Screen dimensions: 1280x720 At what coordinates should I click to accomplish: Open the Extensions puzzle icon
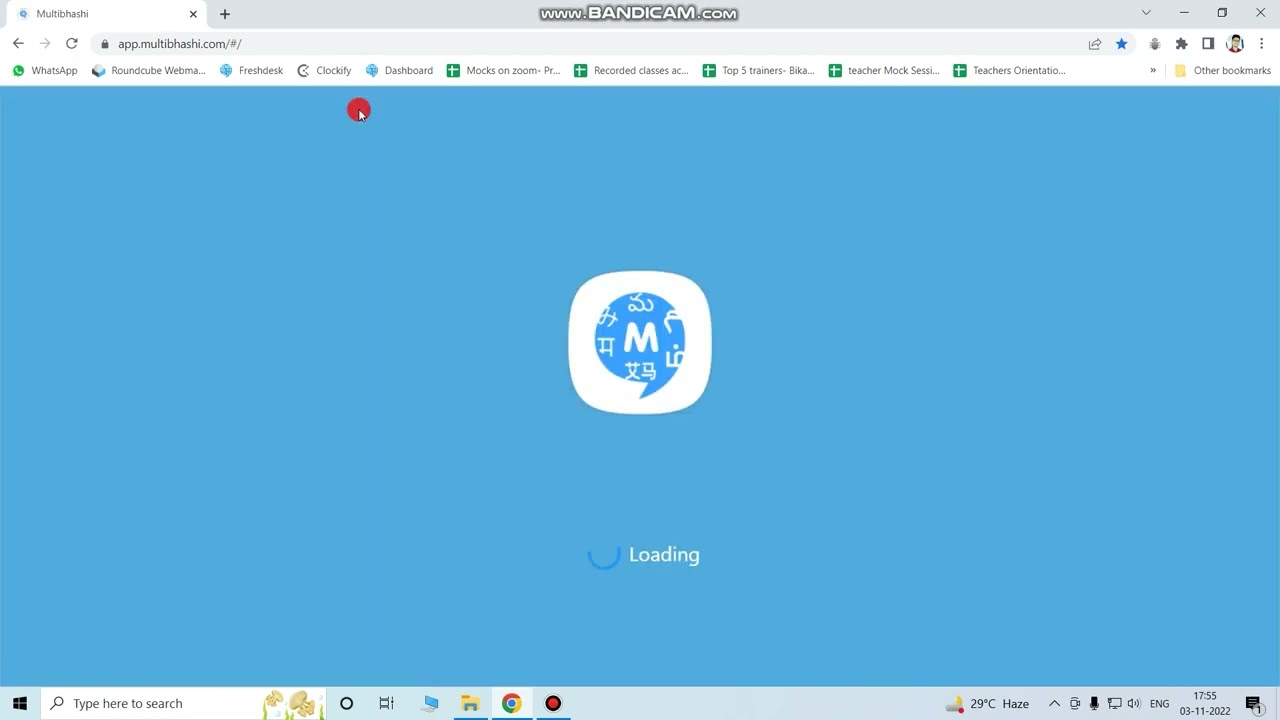tap(1181, 44)
